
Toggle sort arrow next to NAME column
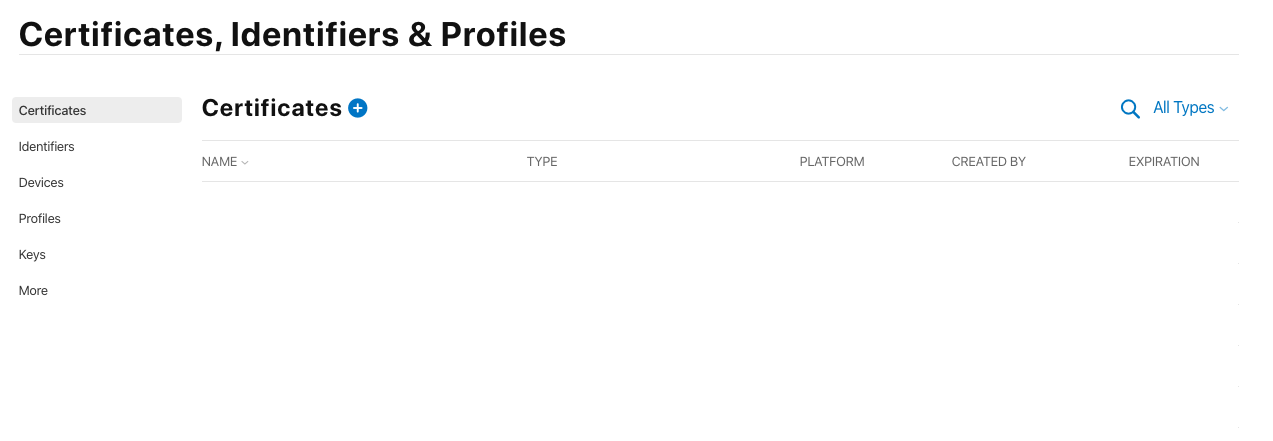245,162
